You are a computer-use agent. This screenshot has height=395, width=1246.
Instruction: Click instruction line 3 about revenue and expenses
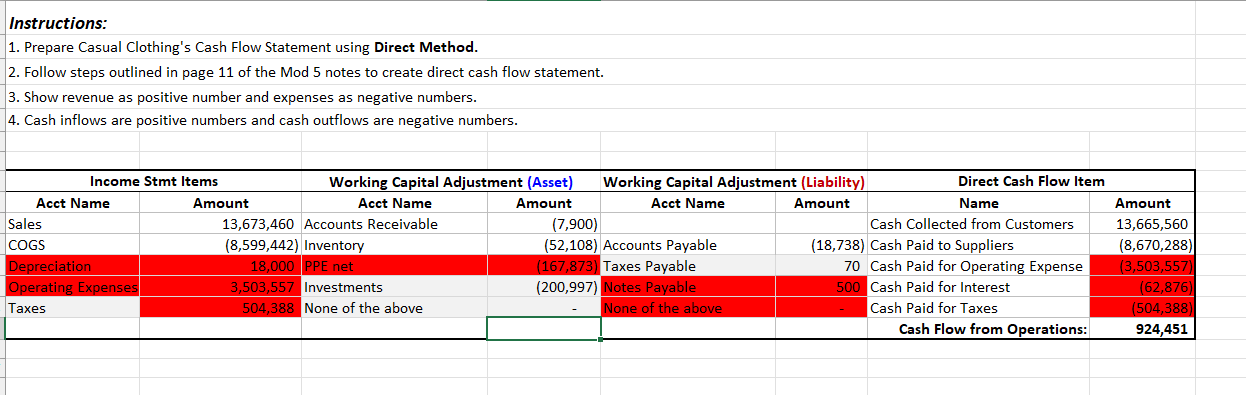click(241, 98)
